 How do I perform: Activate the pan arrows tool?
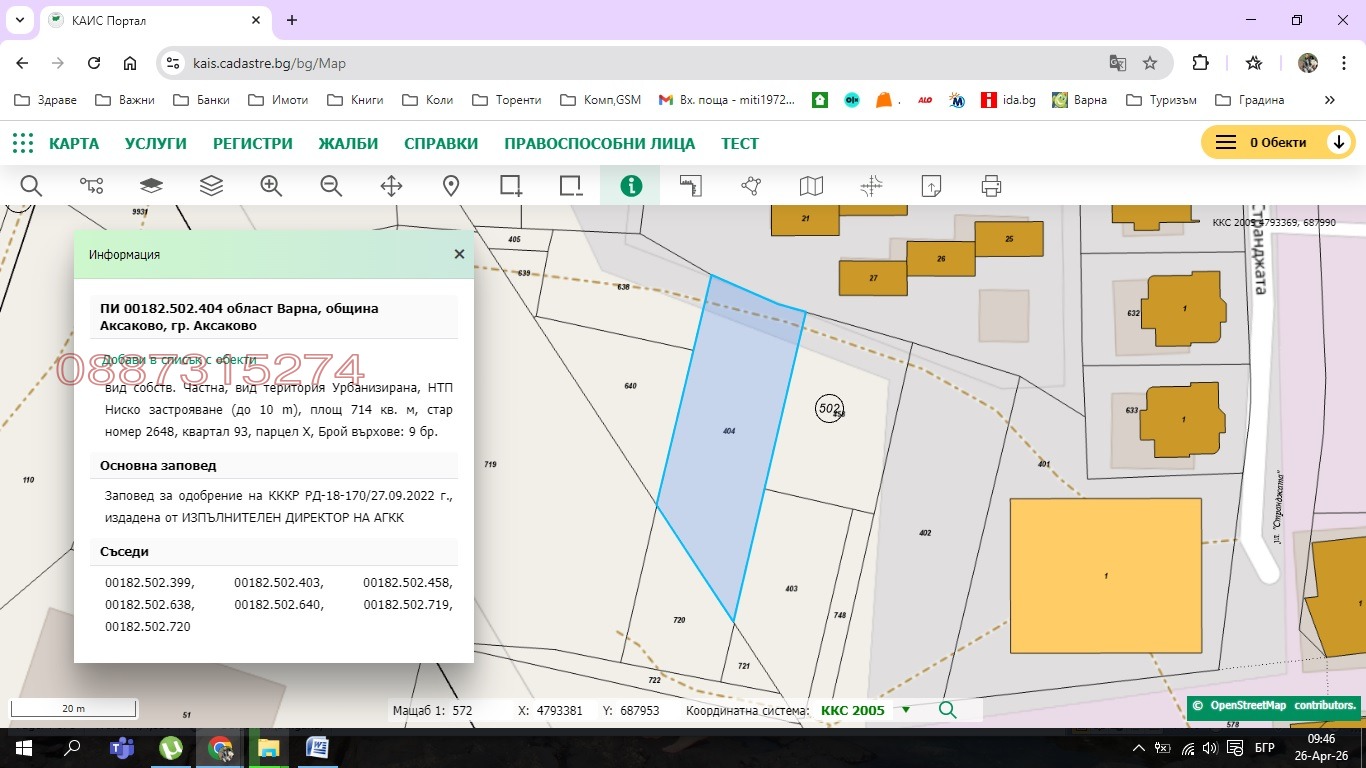(x=391, y=186)
